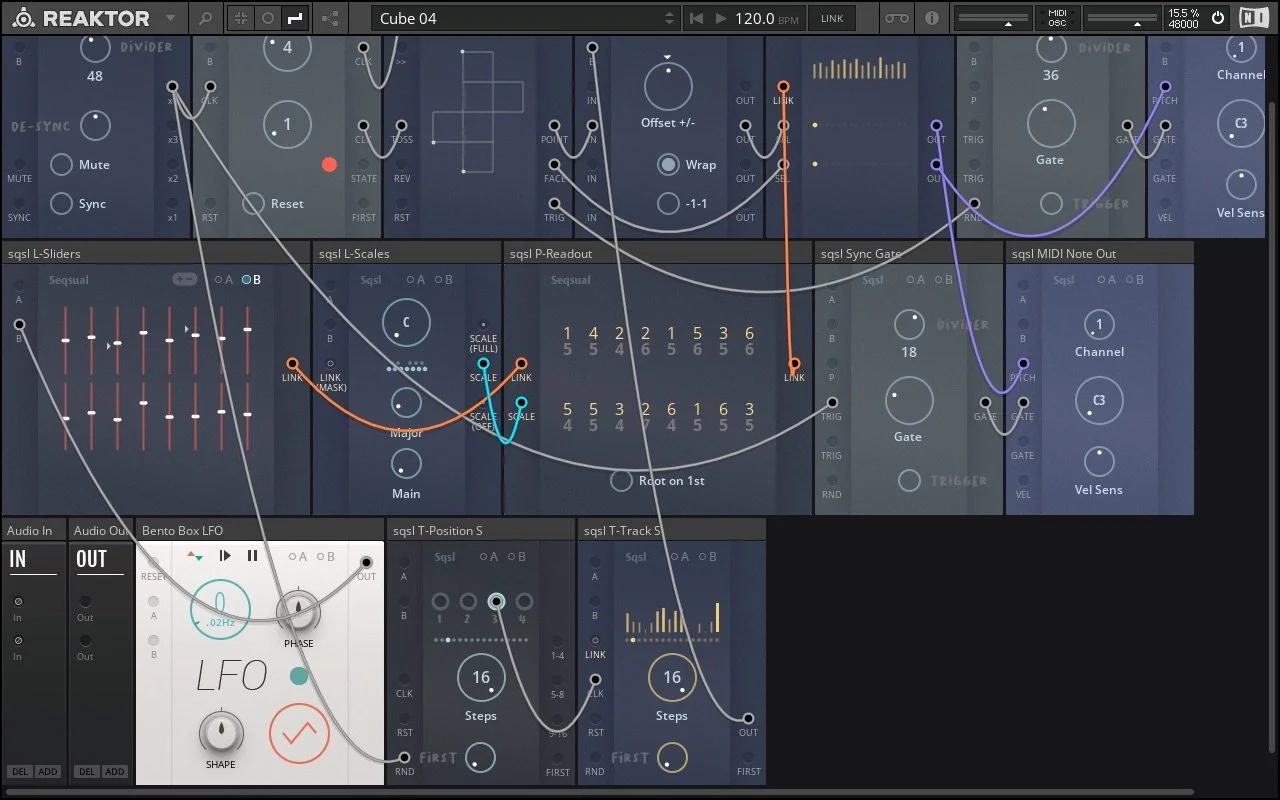Viewport: 1280px width, 800px height.
Task: Start playback with the toolbar play icon
Action: click(x=721, y=18)
